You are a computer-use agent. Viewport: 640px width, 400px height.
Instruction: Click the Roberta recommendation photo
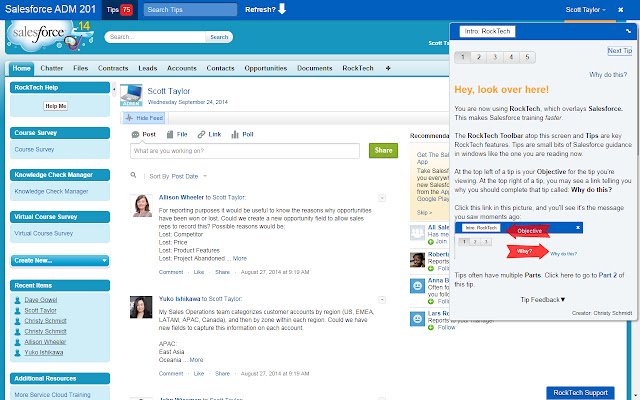click(x=417, y=260)
